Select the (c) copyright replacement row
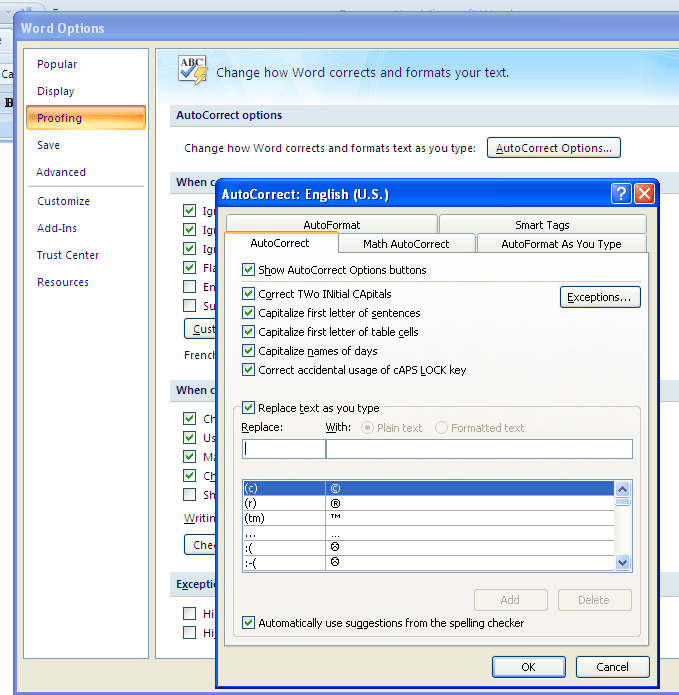Image resolution: width=679 pixels, height=695 pixels. click(x=429, y=488)
